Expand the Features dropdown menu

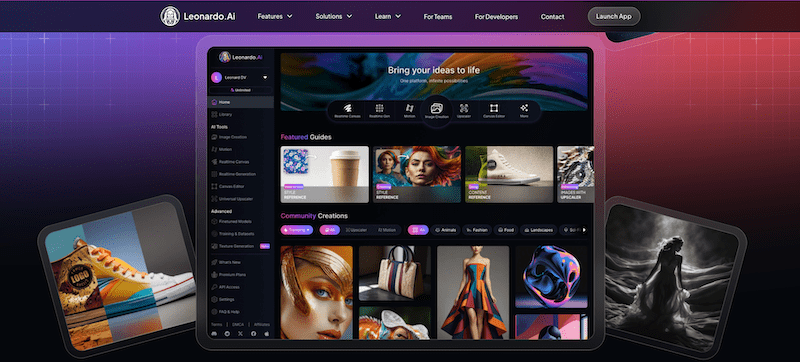(x=275, y=16)
